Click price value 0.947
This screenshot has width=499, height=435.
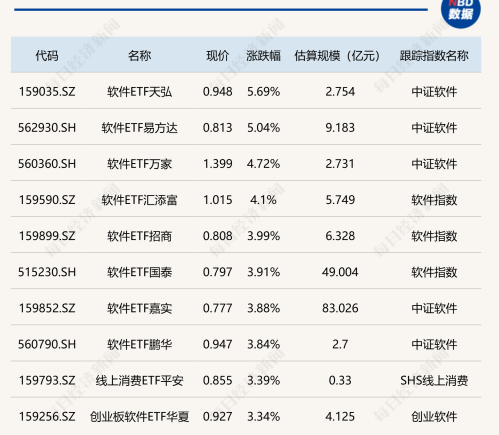pyautogui.click(x=217, y=344)
